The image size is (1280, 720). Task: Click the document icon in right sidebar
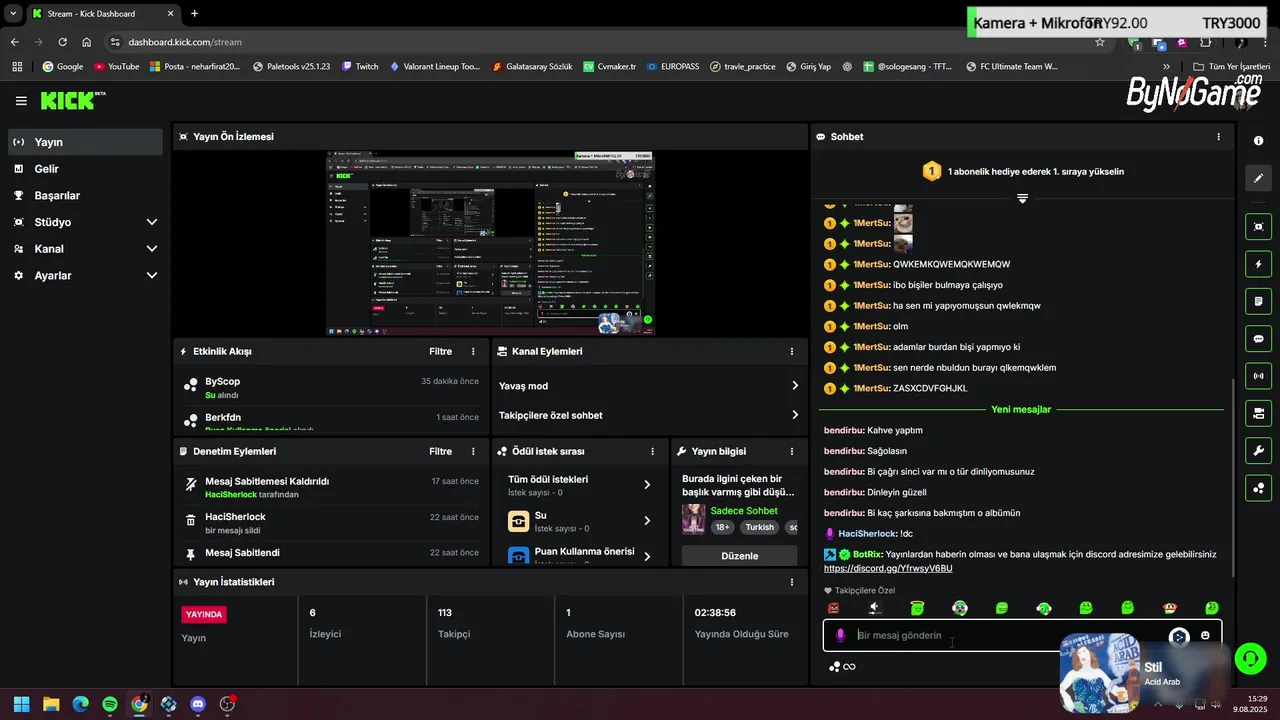coord(1258,301)
